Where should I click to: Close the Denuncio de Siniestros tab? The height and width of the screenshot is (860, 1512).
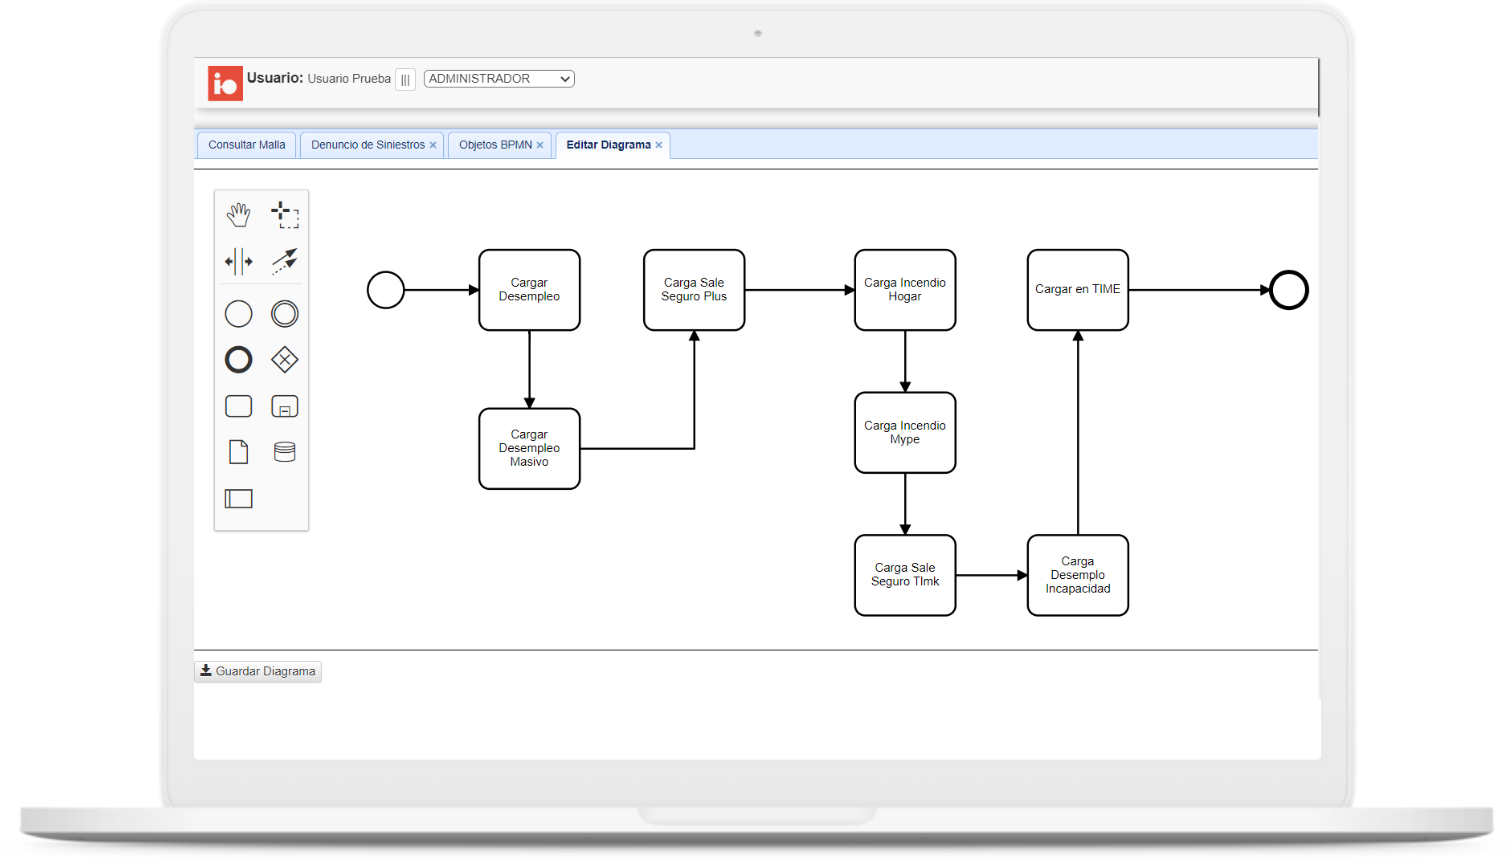point(433,146)
